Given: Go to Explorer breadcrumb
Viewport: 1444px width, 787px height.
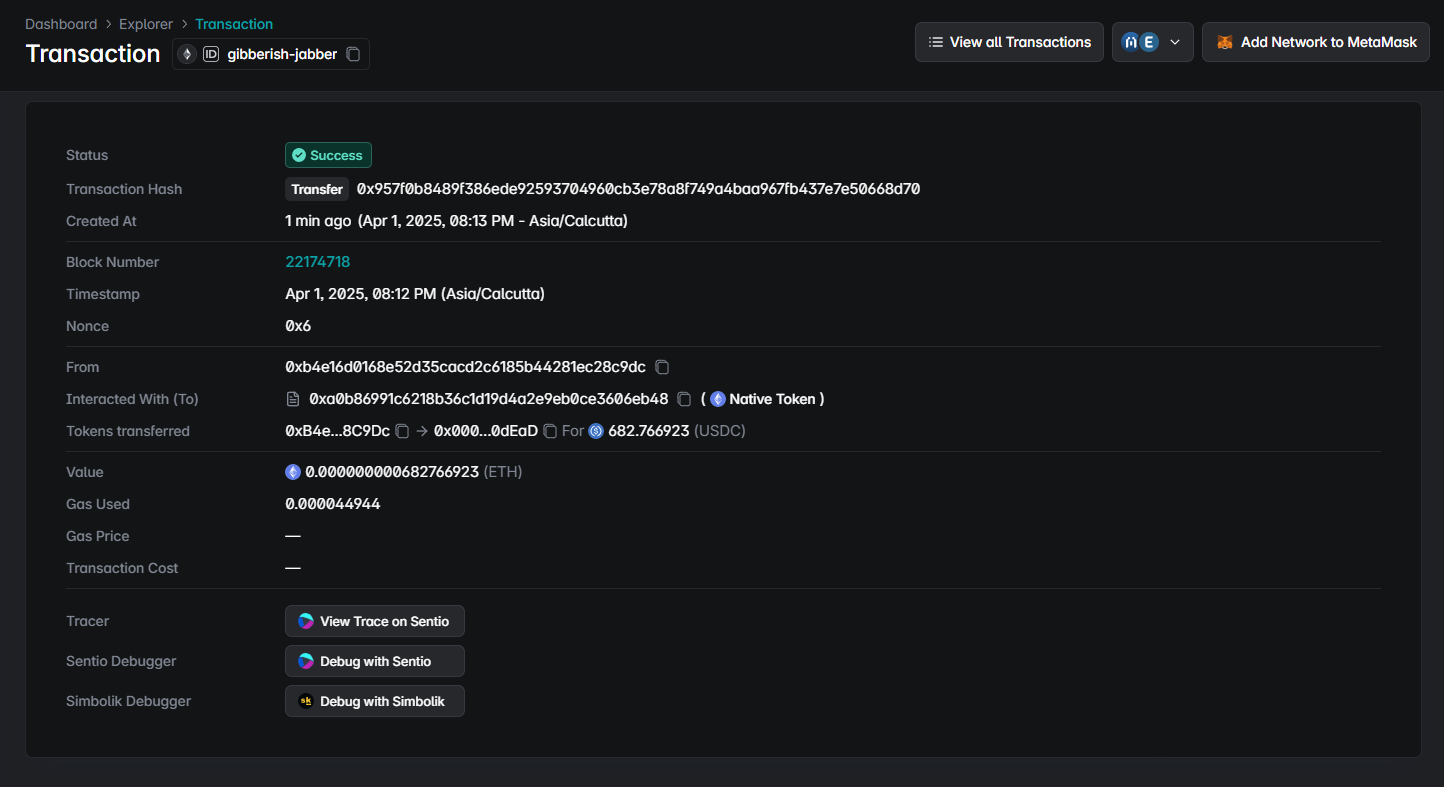Looking at the screenshot, I should [x=146, y=24].
